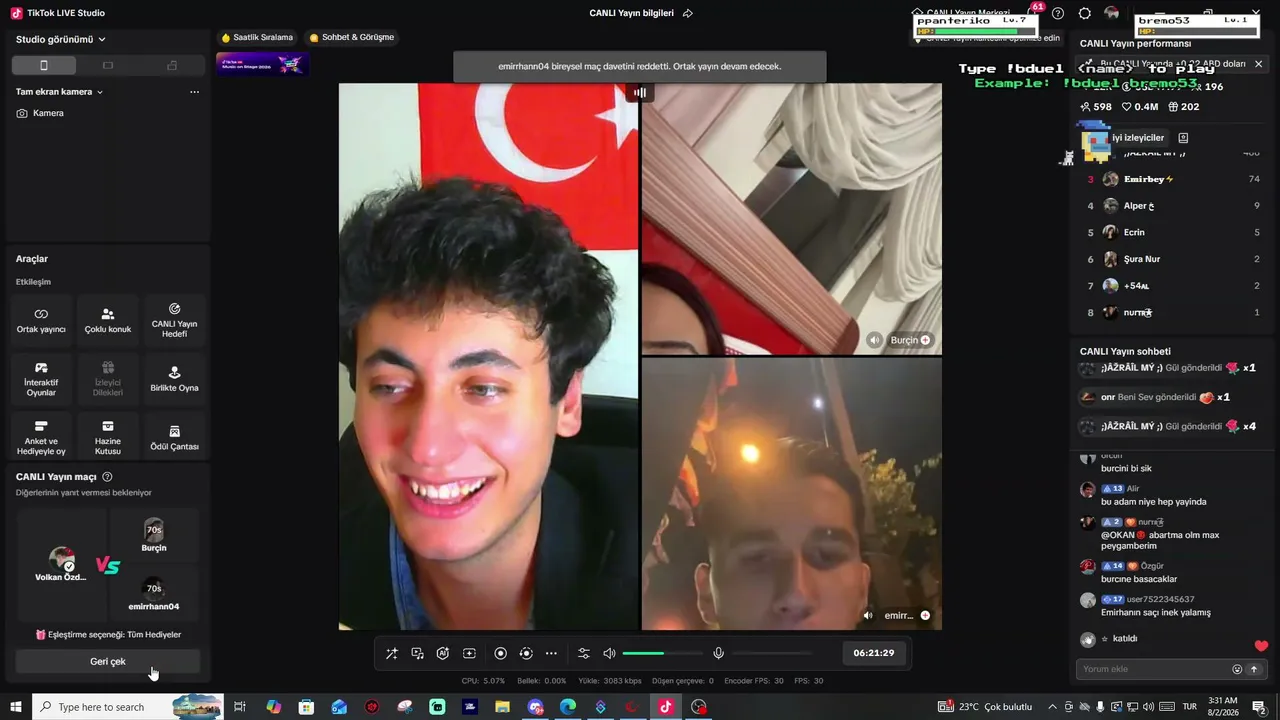Open the Hazine Kutusu tool

click(x=108, y=438)
